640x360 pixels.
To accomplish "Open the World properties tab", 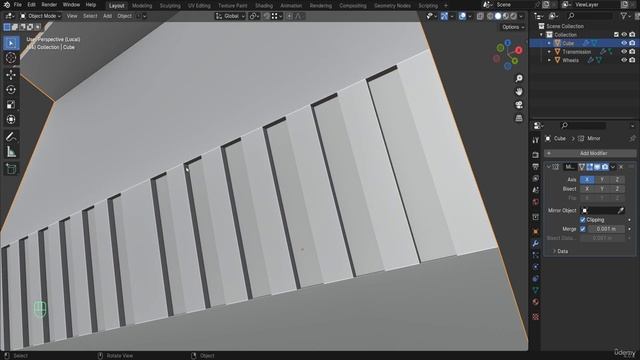I will tap(536, 202).
